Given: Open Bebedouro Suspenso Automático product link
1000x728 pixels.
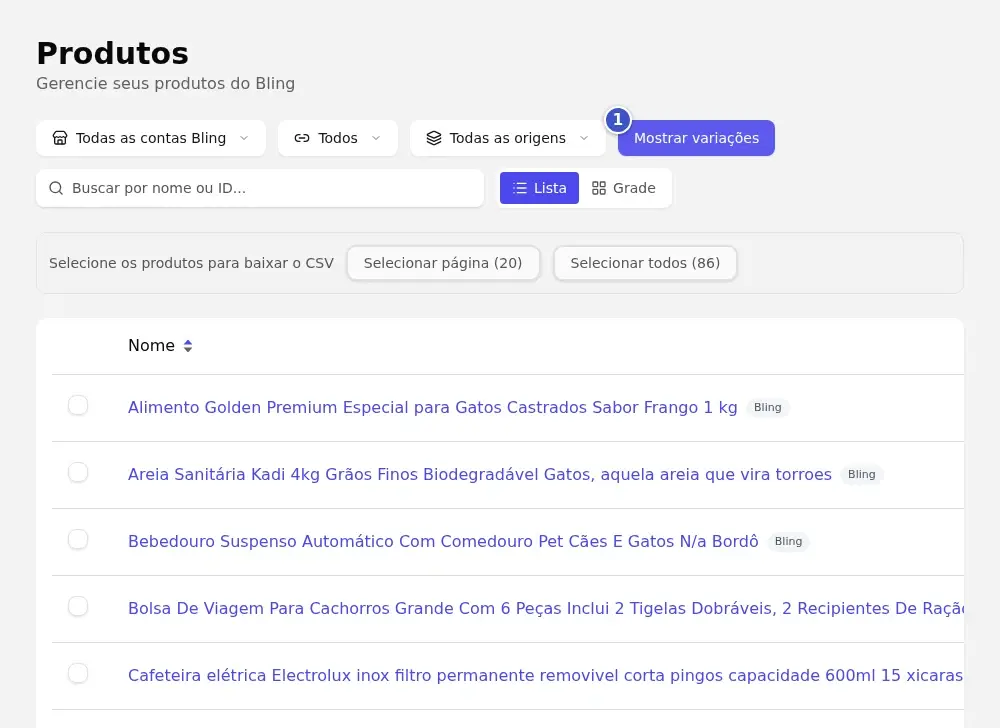Looking at the screenshot, I should [443, 541].
